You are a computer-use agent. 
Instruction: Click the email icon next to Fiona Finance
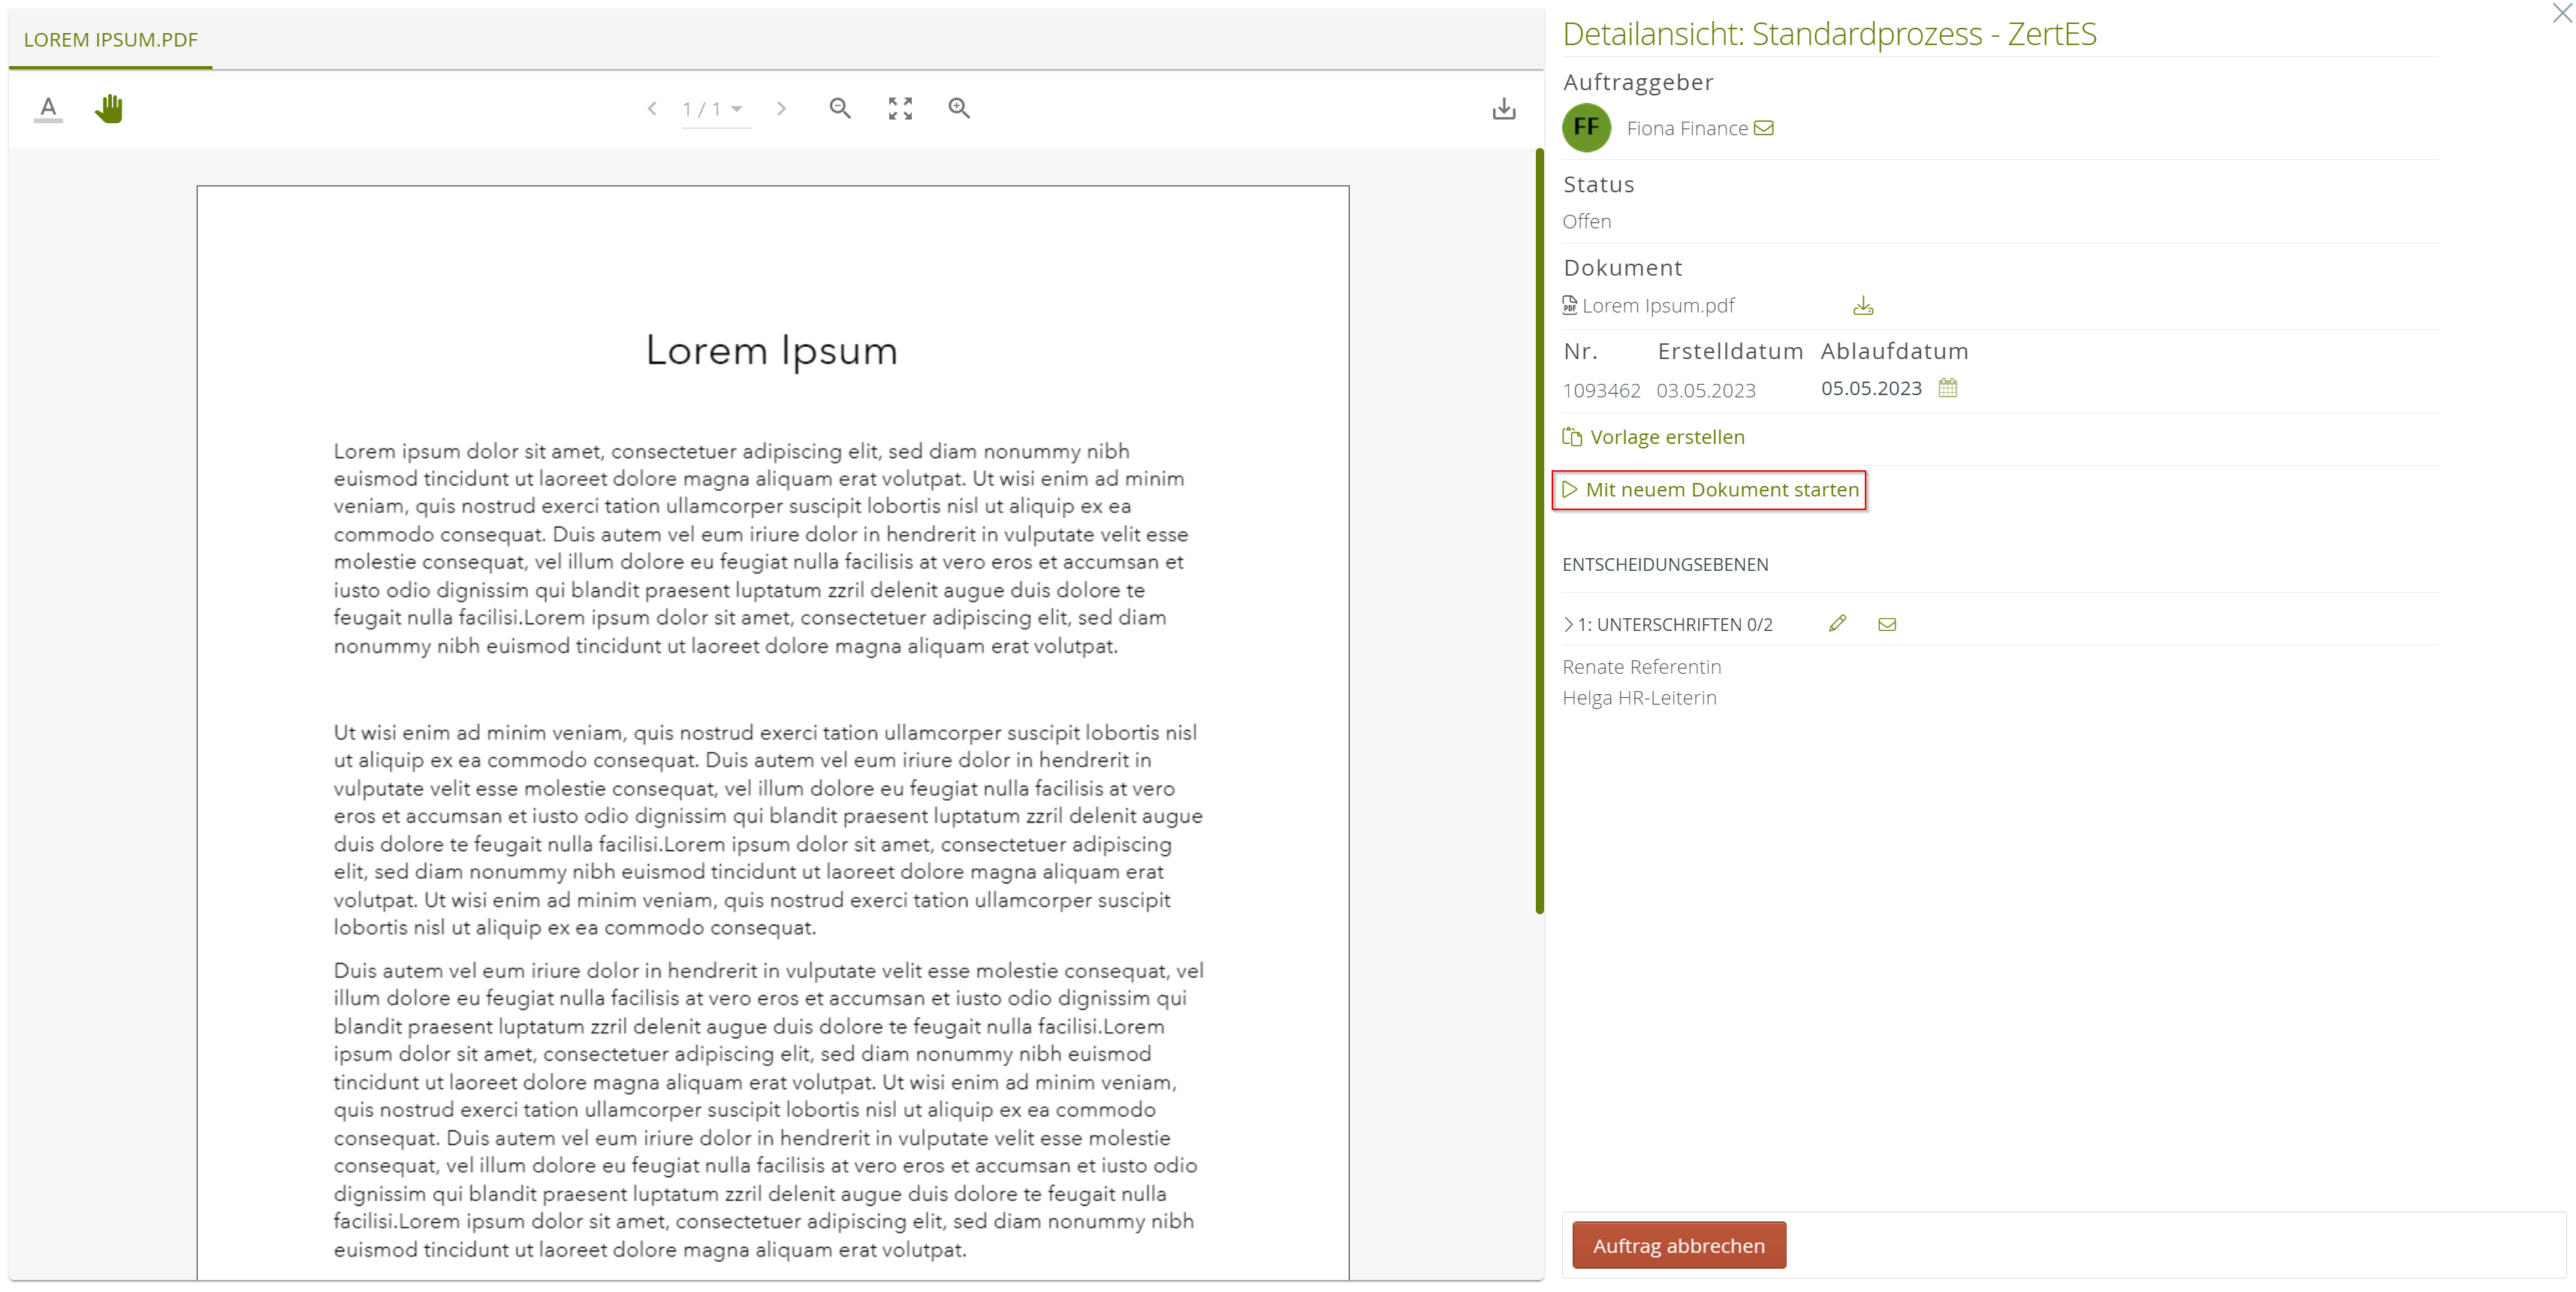point(1764,128)
